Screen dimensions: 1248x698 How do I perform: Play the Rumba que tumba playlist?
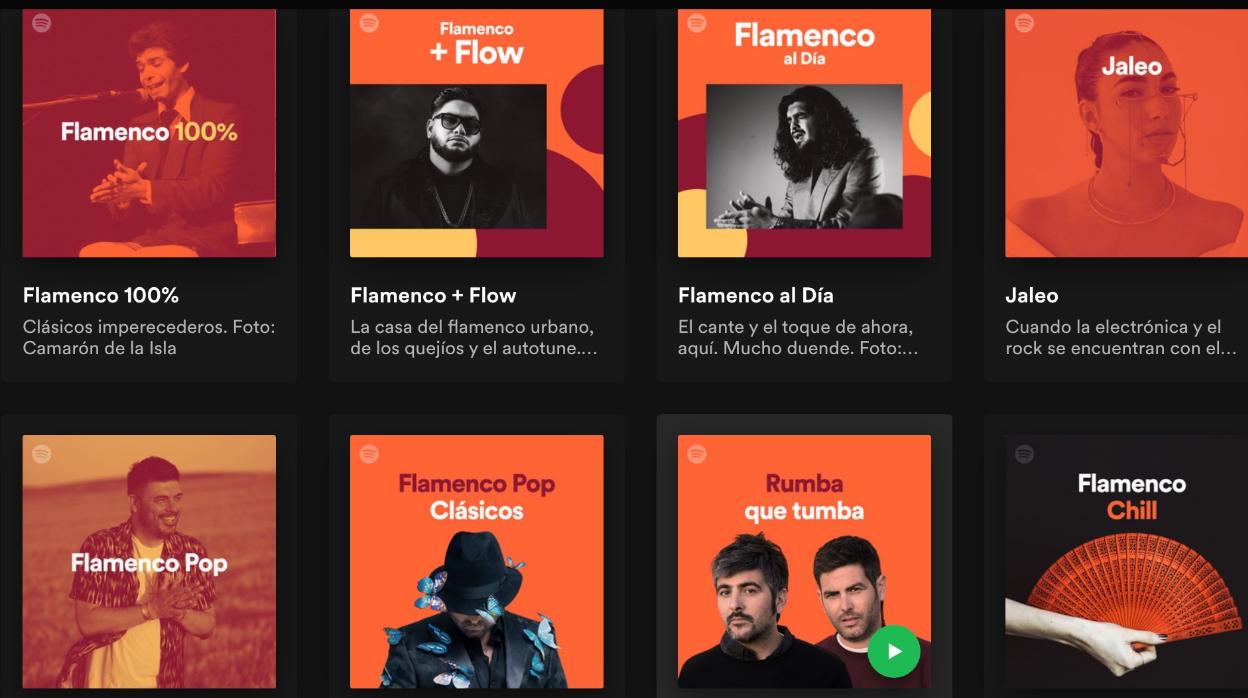(x=894, y=651)
